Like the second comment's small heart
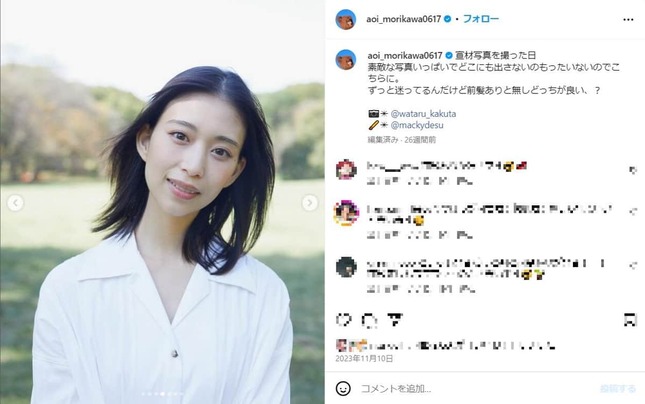This screenshot has width=645, height=404. click(x=633, y=211)
